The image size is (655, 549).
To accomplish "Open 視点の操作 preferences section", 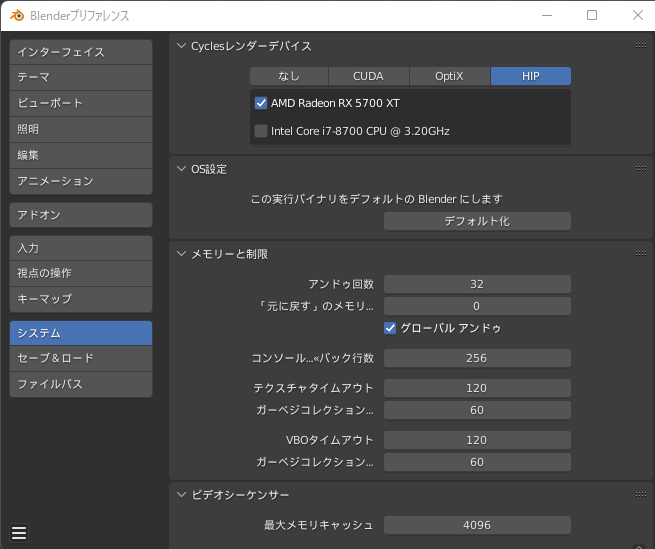I will 81,274.
